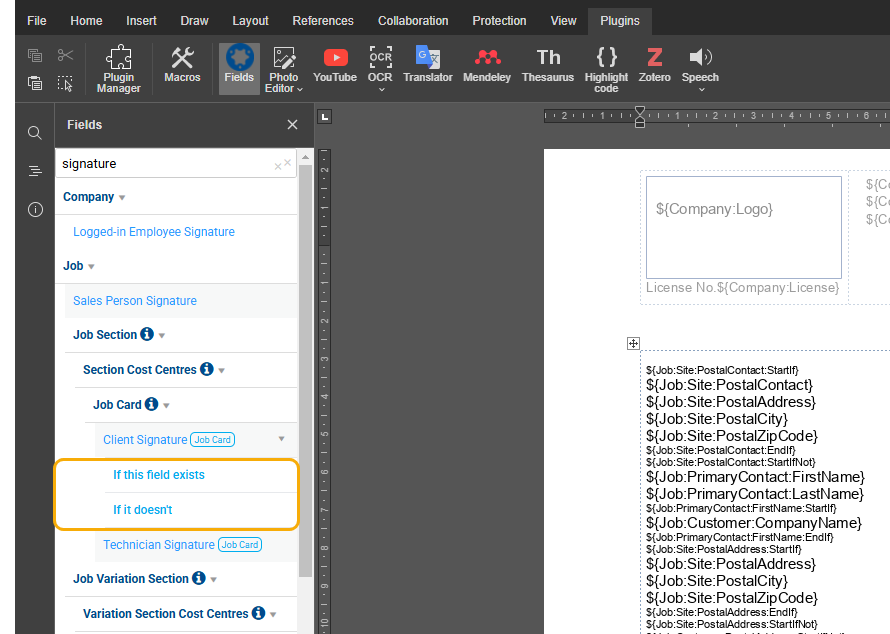Click the signature search input field
Viewport: 890px width, 634px height.
pyautogui.click(x=165, y=164)
